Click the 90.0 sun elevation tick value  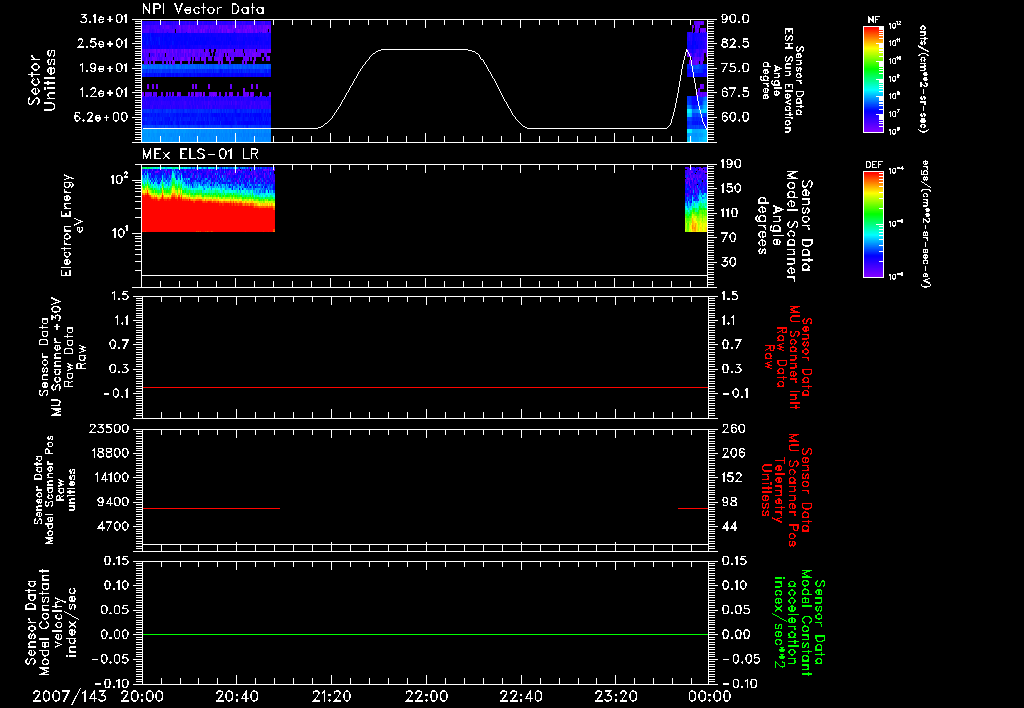[736, 19]
